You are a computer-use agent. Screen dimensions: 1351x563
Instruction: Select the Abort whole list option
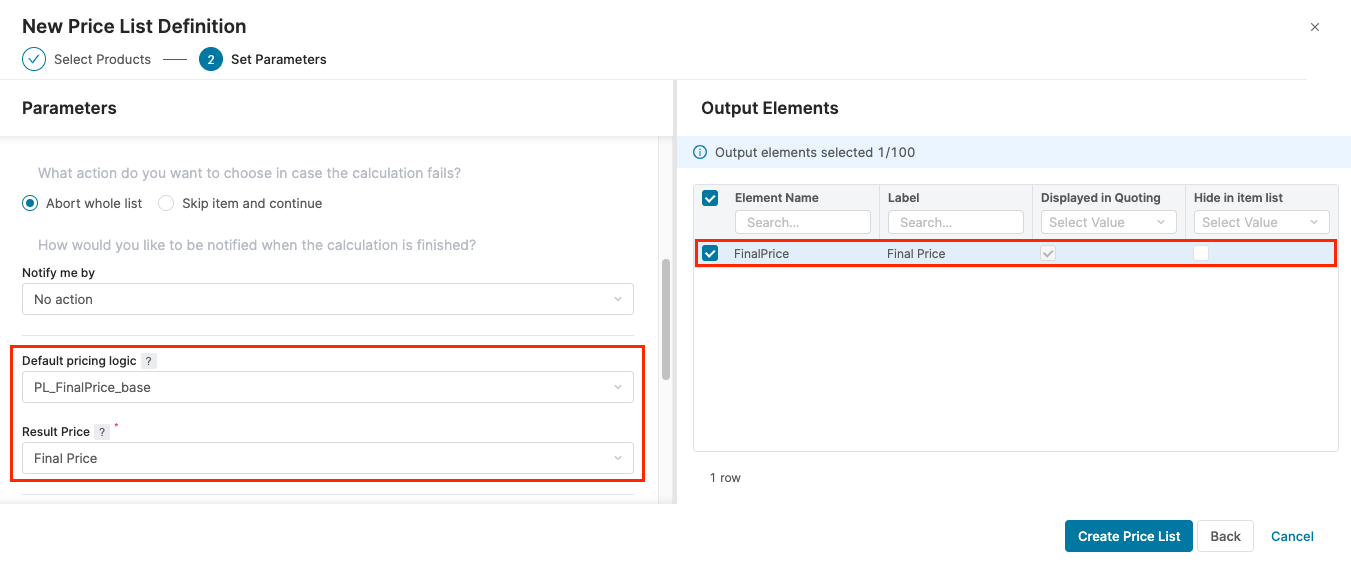[x=30, y=203]
